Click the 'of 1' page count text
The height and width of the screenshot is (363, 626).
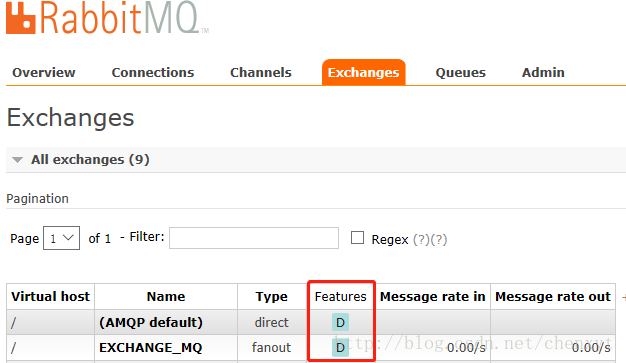click(x=99, y=239)
